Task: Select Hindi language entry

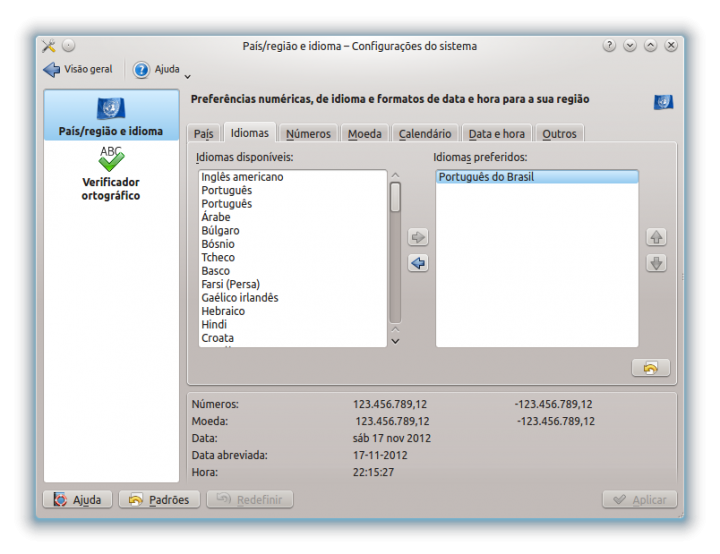Action: (293, 324)
